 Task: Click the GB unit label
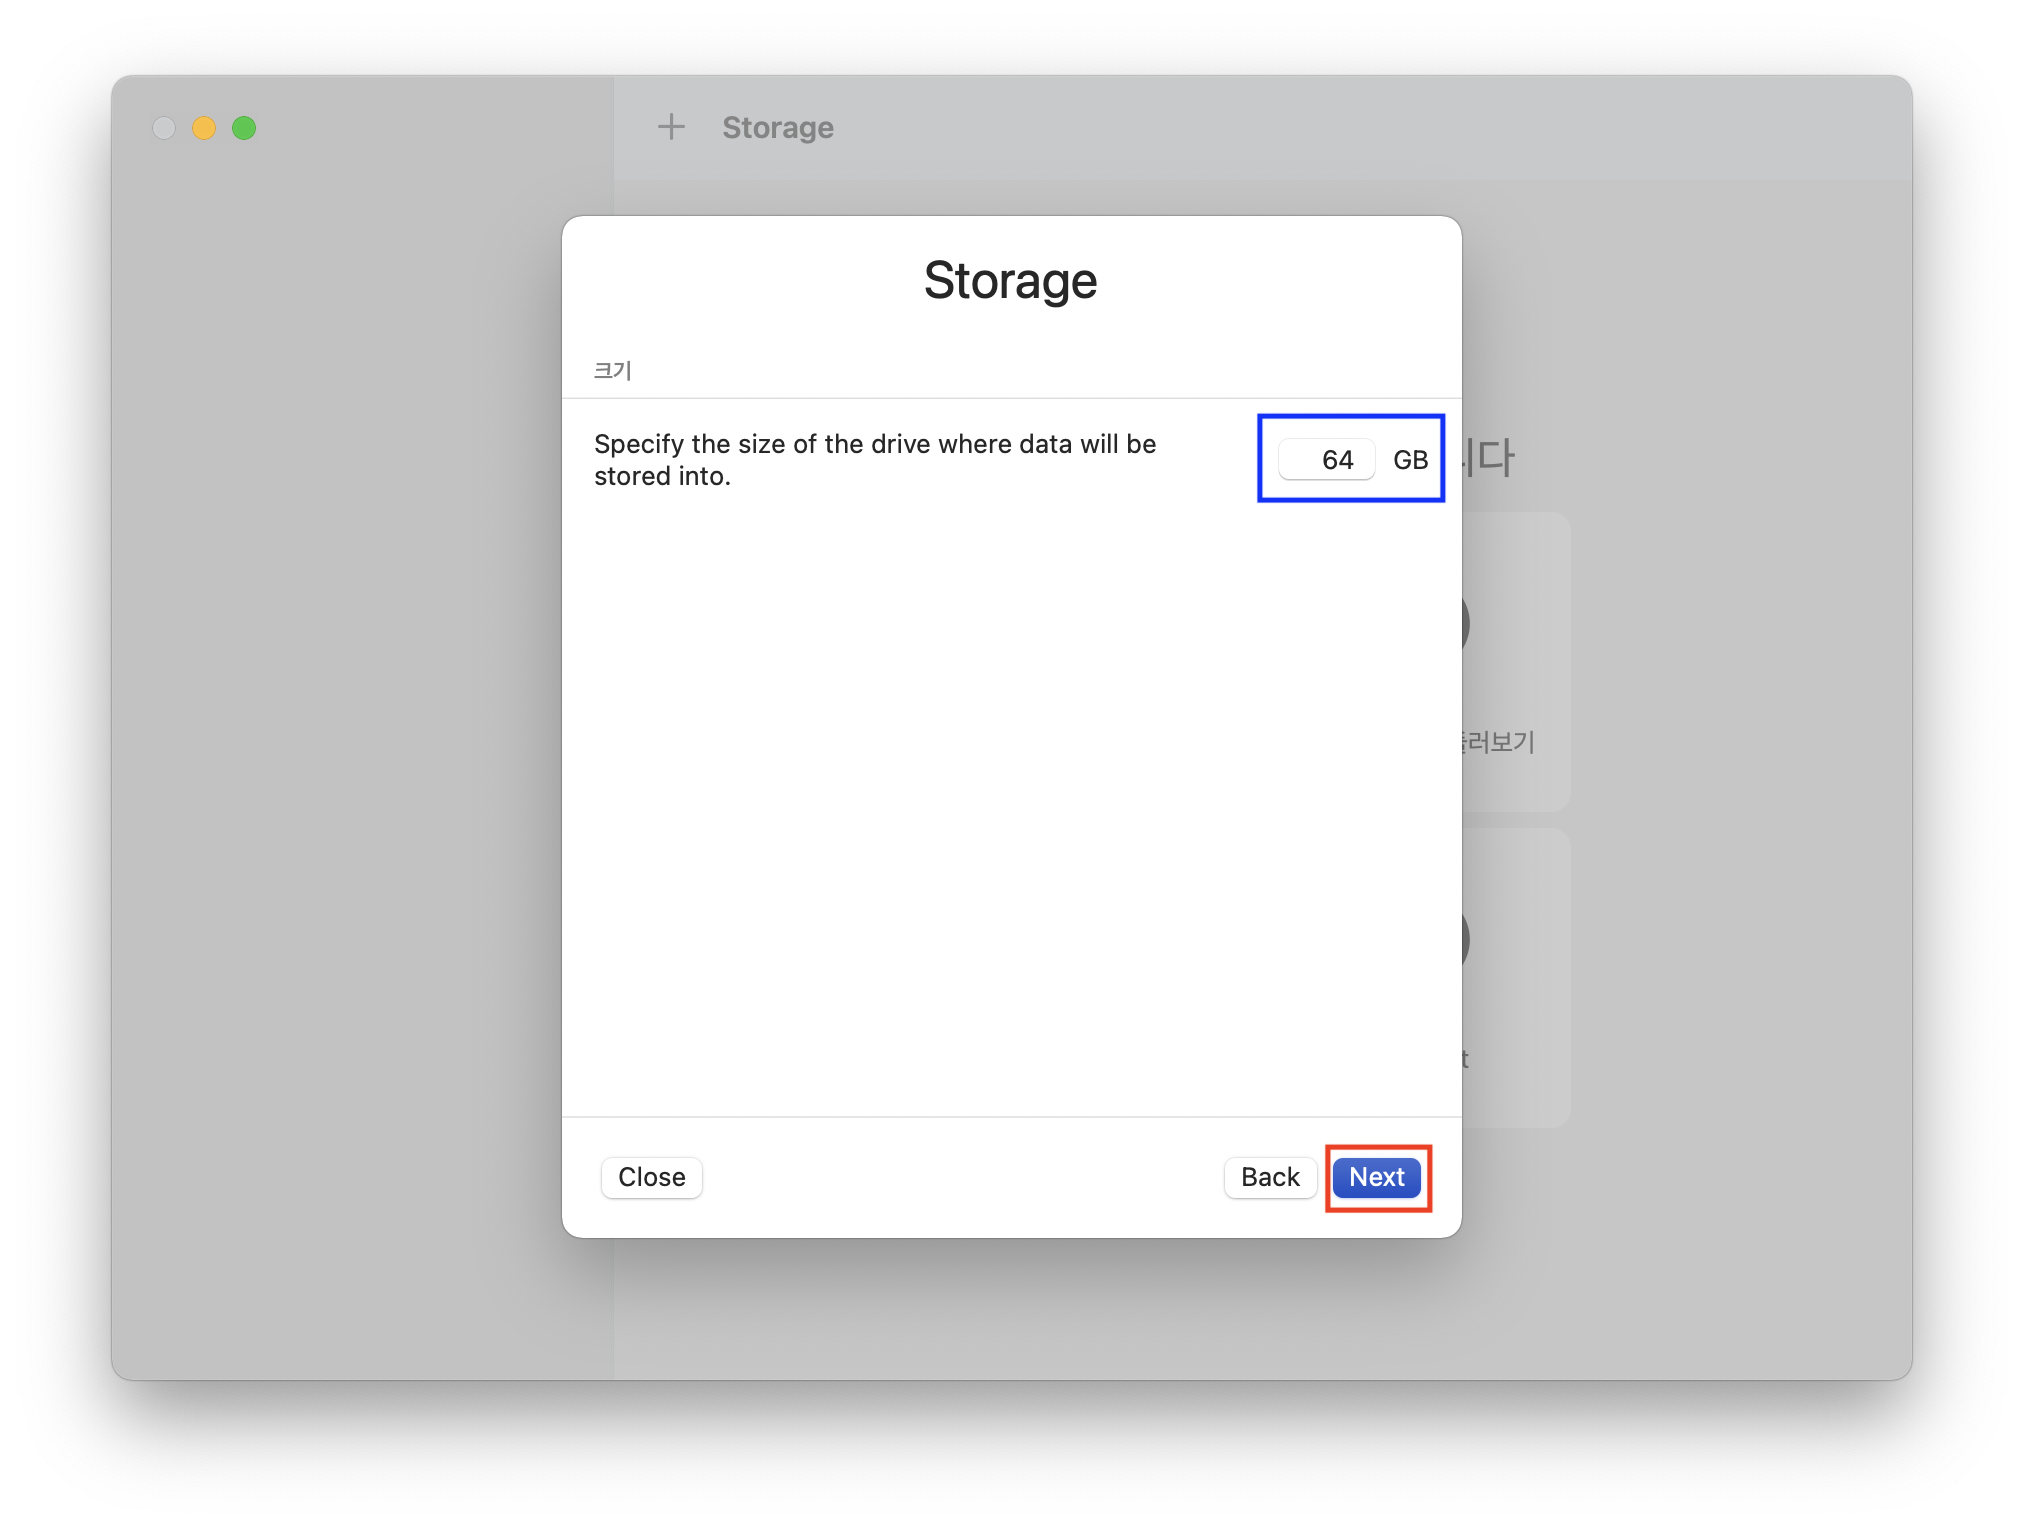pos(1410,460)
